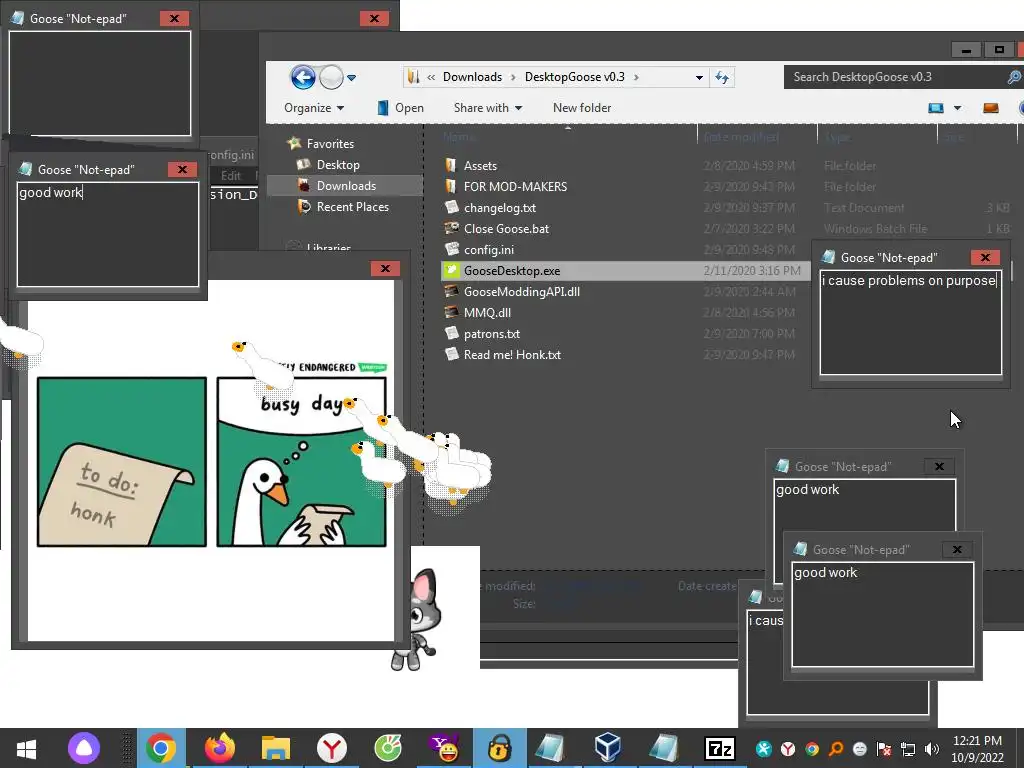Click the flag with red X tray icon
1024x768 pixels.
point(884,749)
